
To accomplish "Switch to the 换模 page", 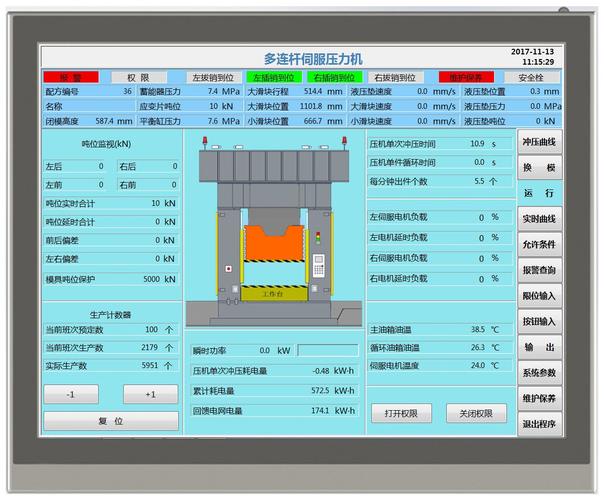I will [539, 168].
